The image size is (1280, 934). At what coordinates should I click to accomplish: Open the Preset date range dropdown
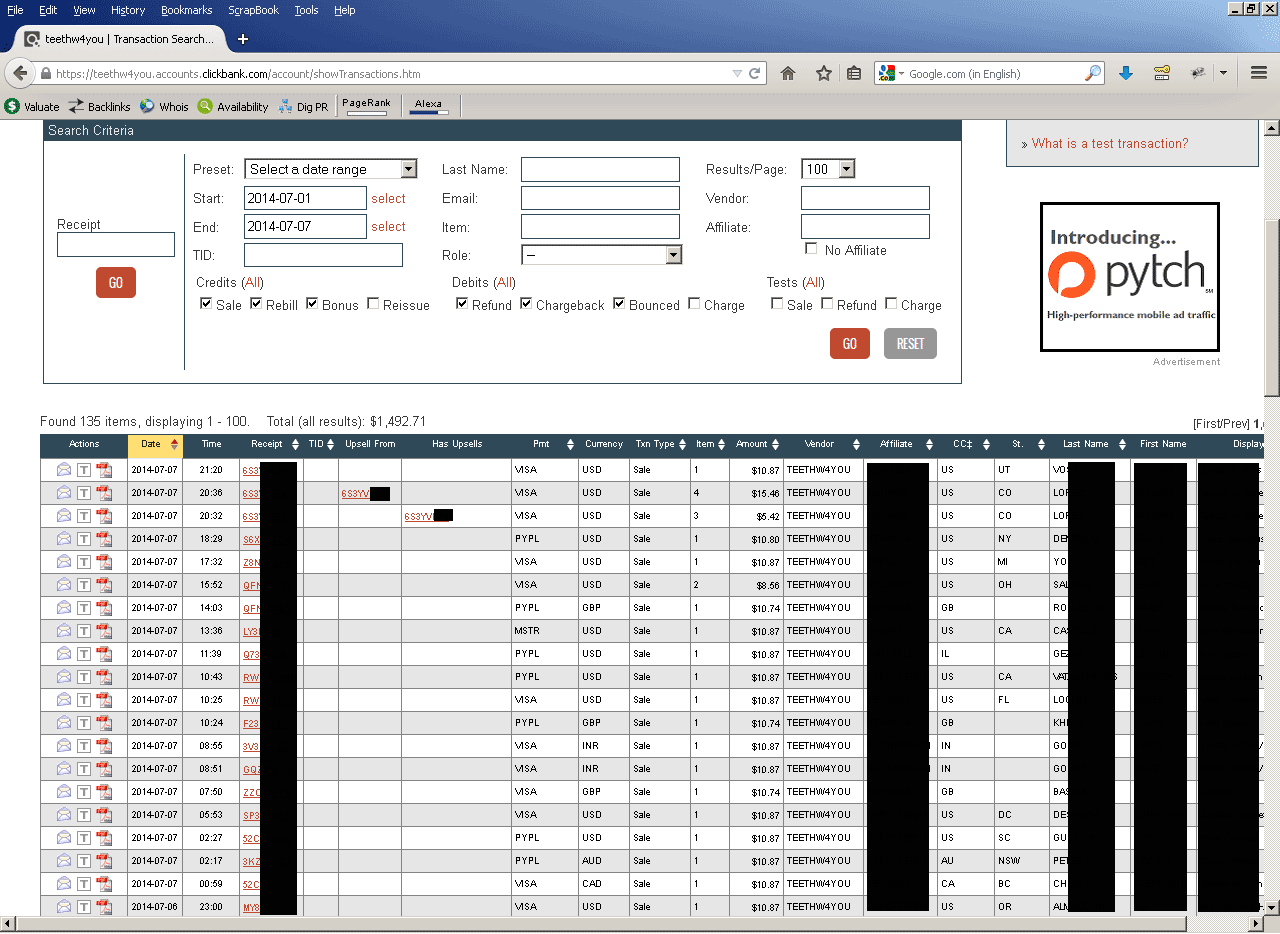[x=330, y=169]
